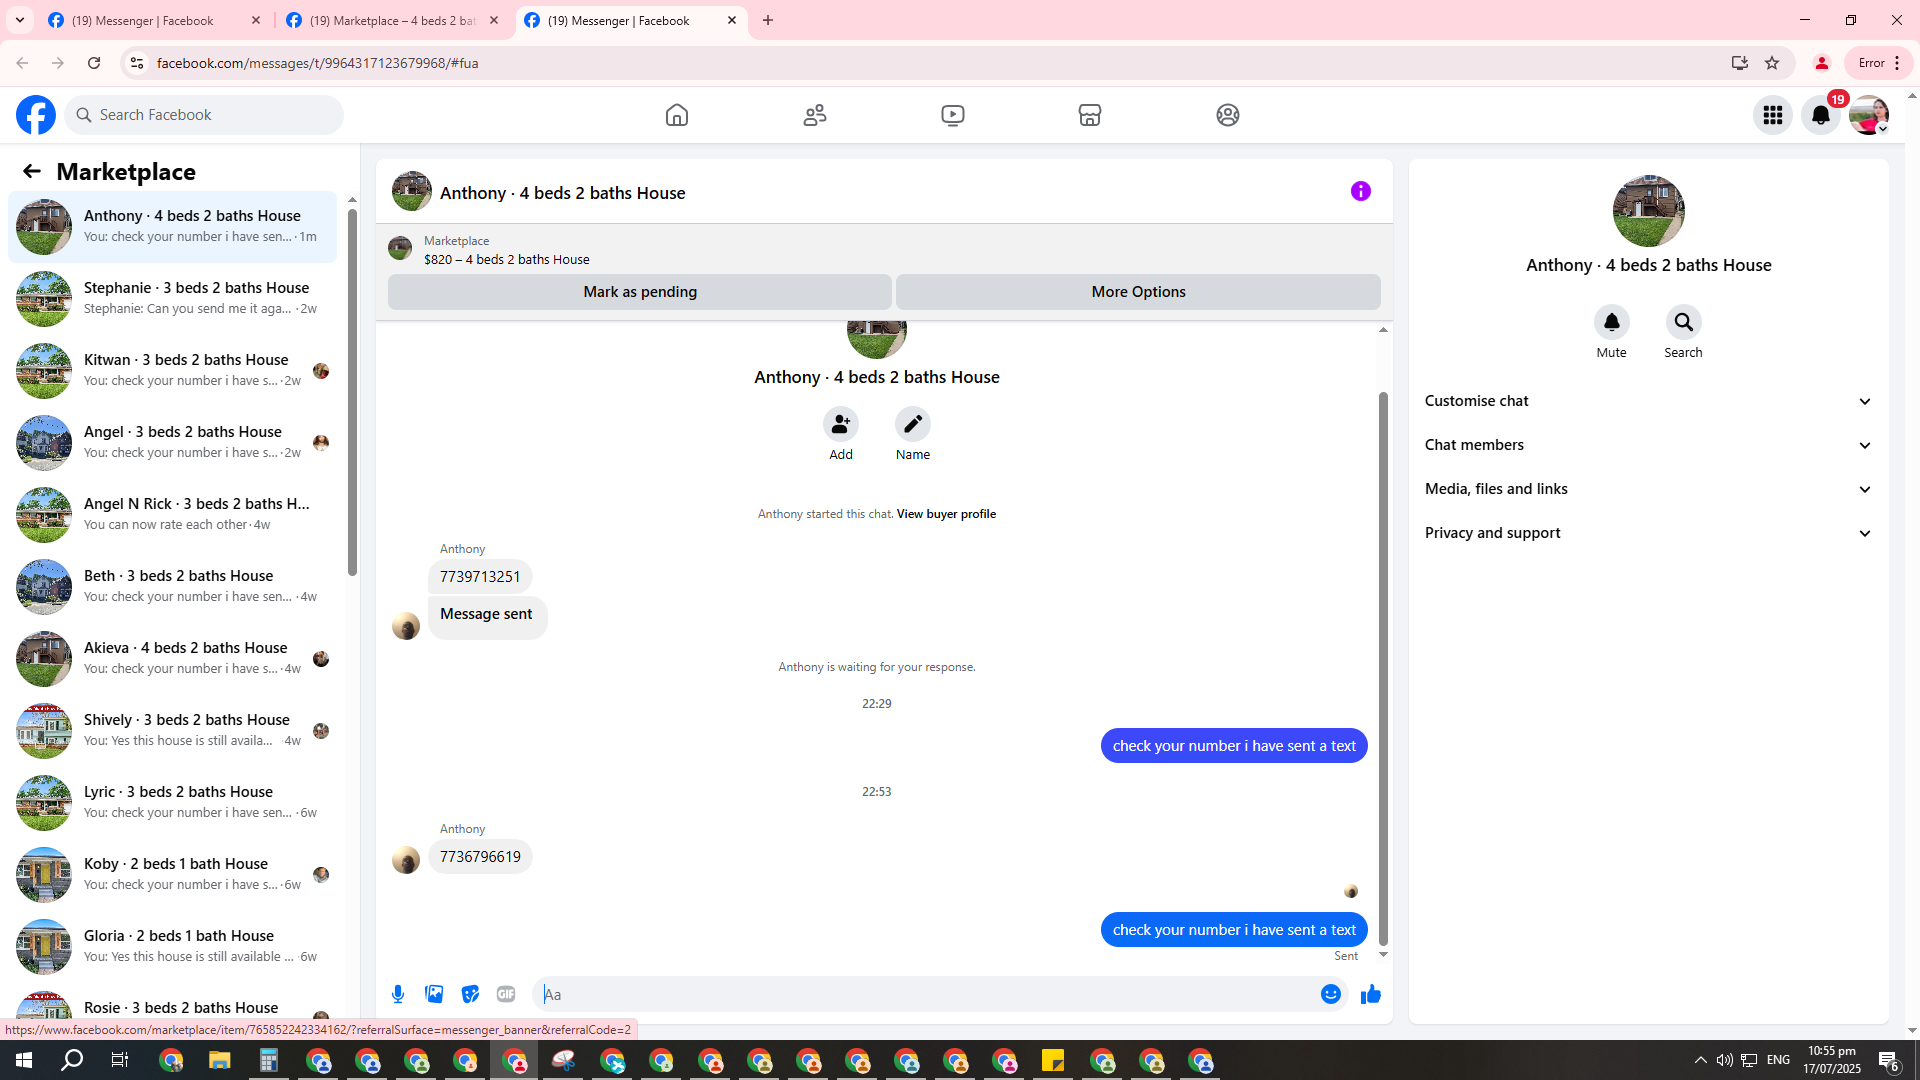Screen dimensions: 1920x1080
Task: Open Stephanie 3 beds 2 baths chat
Action: tap(172, 298)
